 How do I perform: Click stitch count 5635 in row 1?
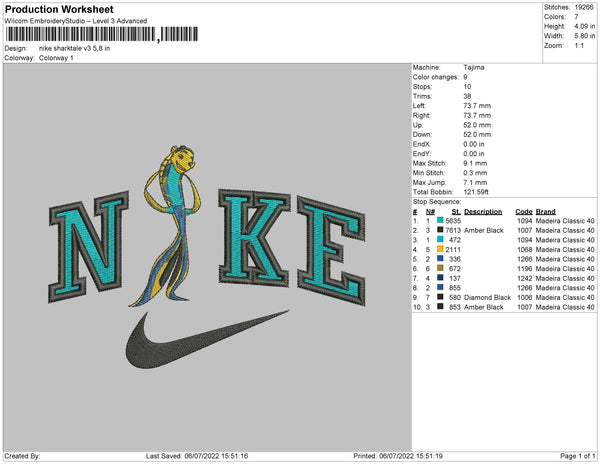click(453, 221)
